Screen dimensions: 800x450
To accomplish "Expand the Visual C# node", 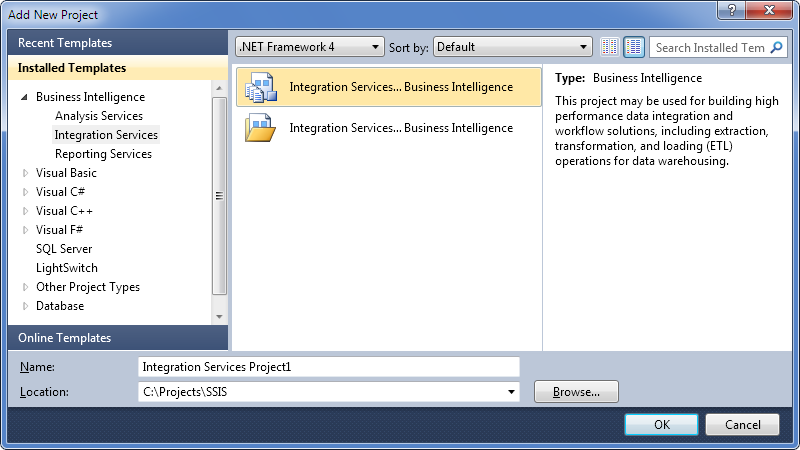I will pyautogui.click(x=25, y=192).
